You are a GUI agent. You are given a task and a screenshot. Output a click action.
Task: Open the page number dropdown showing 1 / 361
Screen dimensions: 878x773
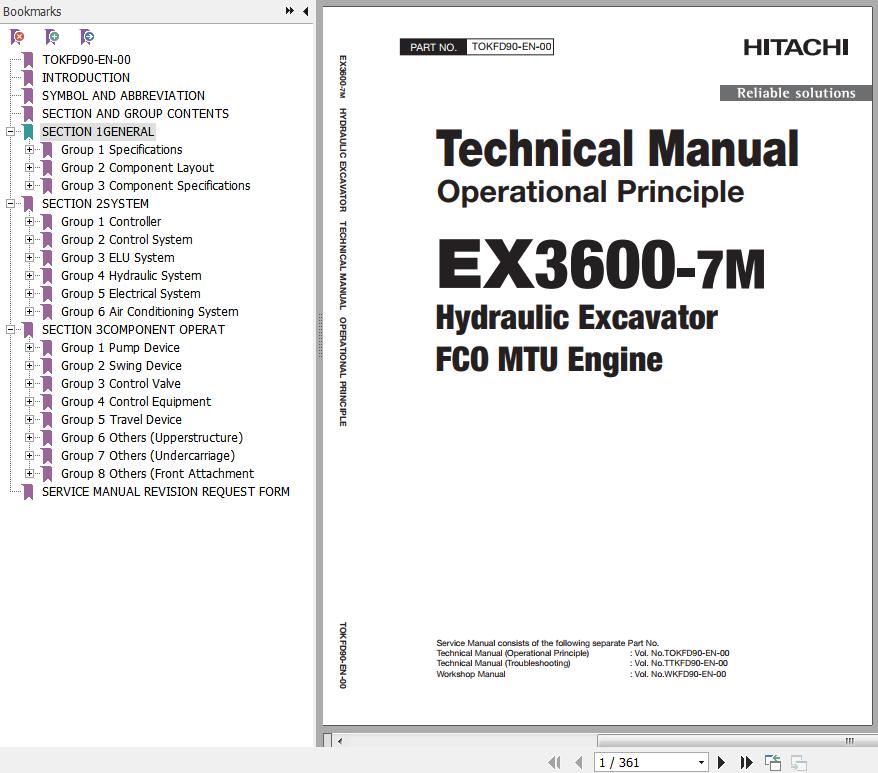(x=700, y=762)
